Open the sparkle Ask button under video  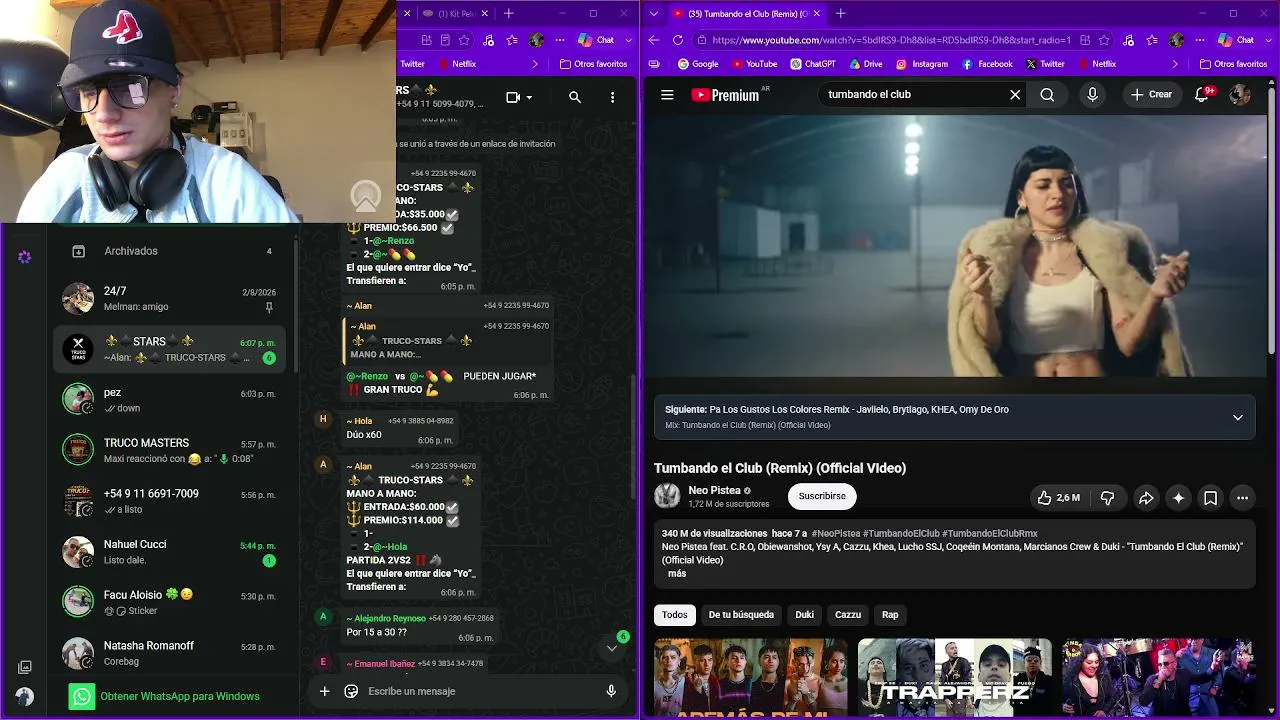(x=1178, y=497)
